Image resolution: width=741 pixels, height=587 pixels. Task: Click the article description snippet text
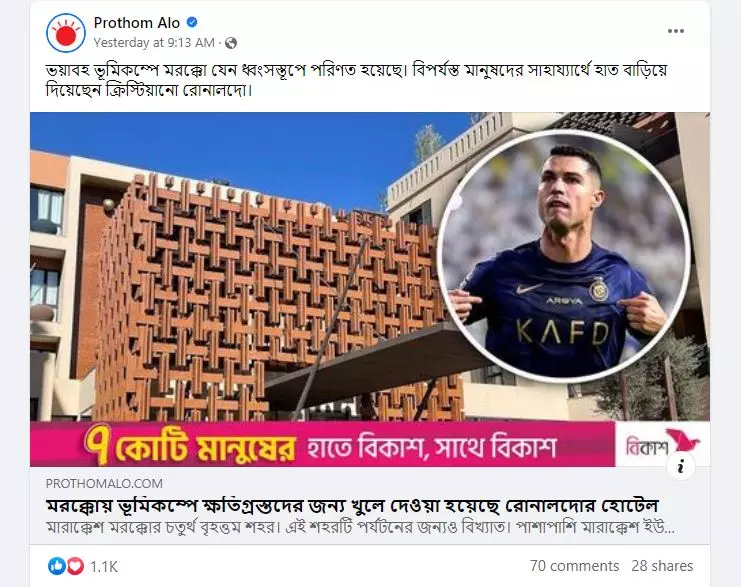[x=360, y=527]
